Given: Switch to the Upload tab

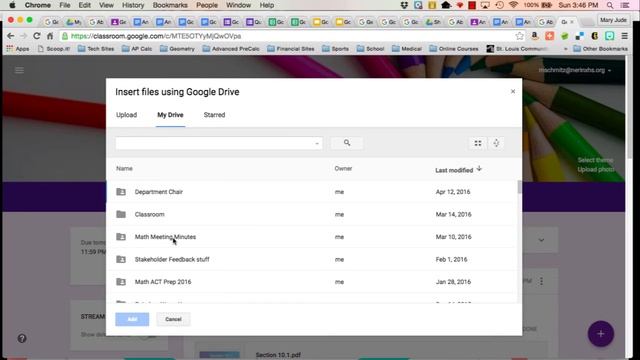Looking at the screenshot, I should coord(127,115).
